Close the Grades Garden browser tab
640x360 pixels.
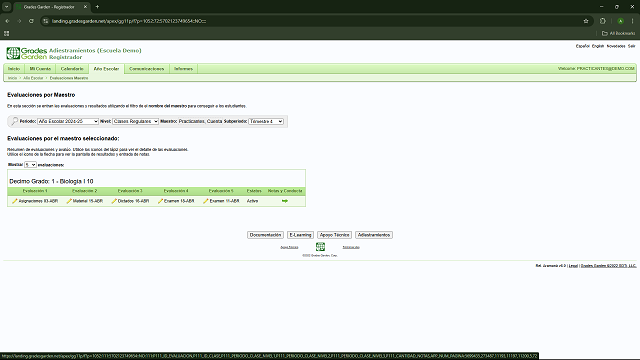pos(85,7)
